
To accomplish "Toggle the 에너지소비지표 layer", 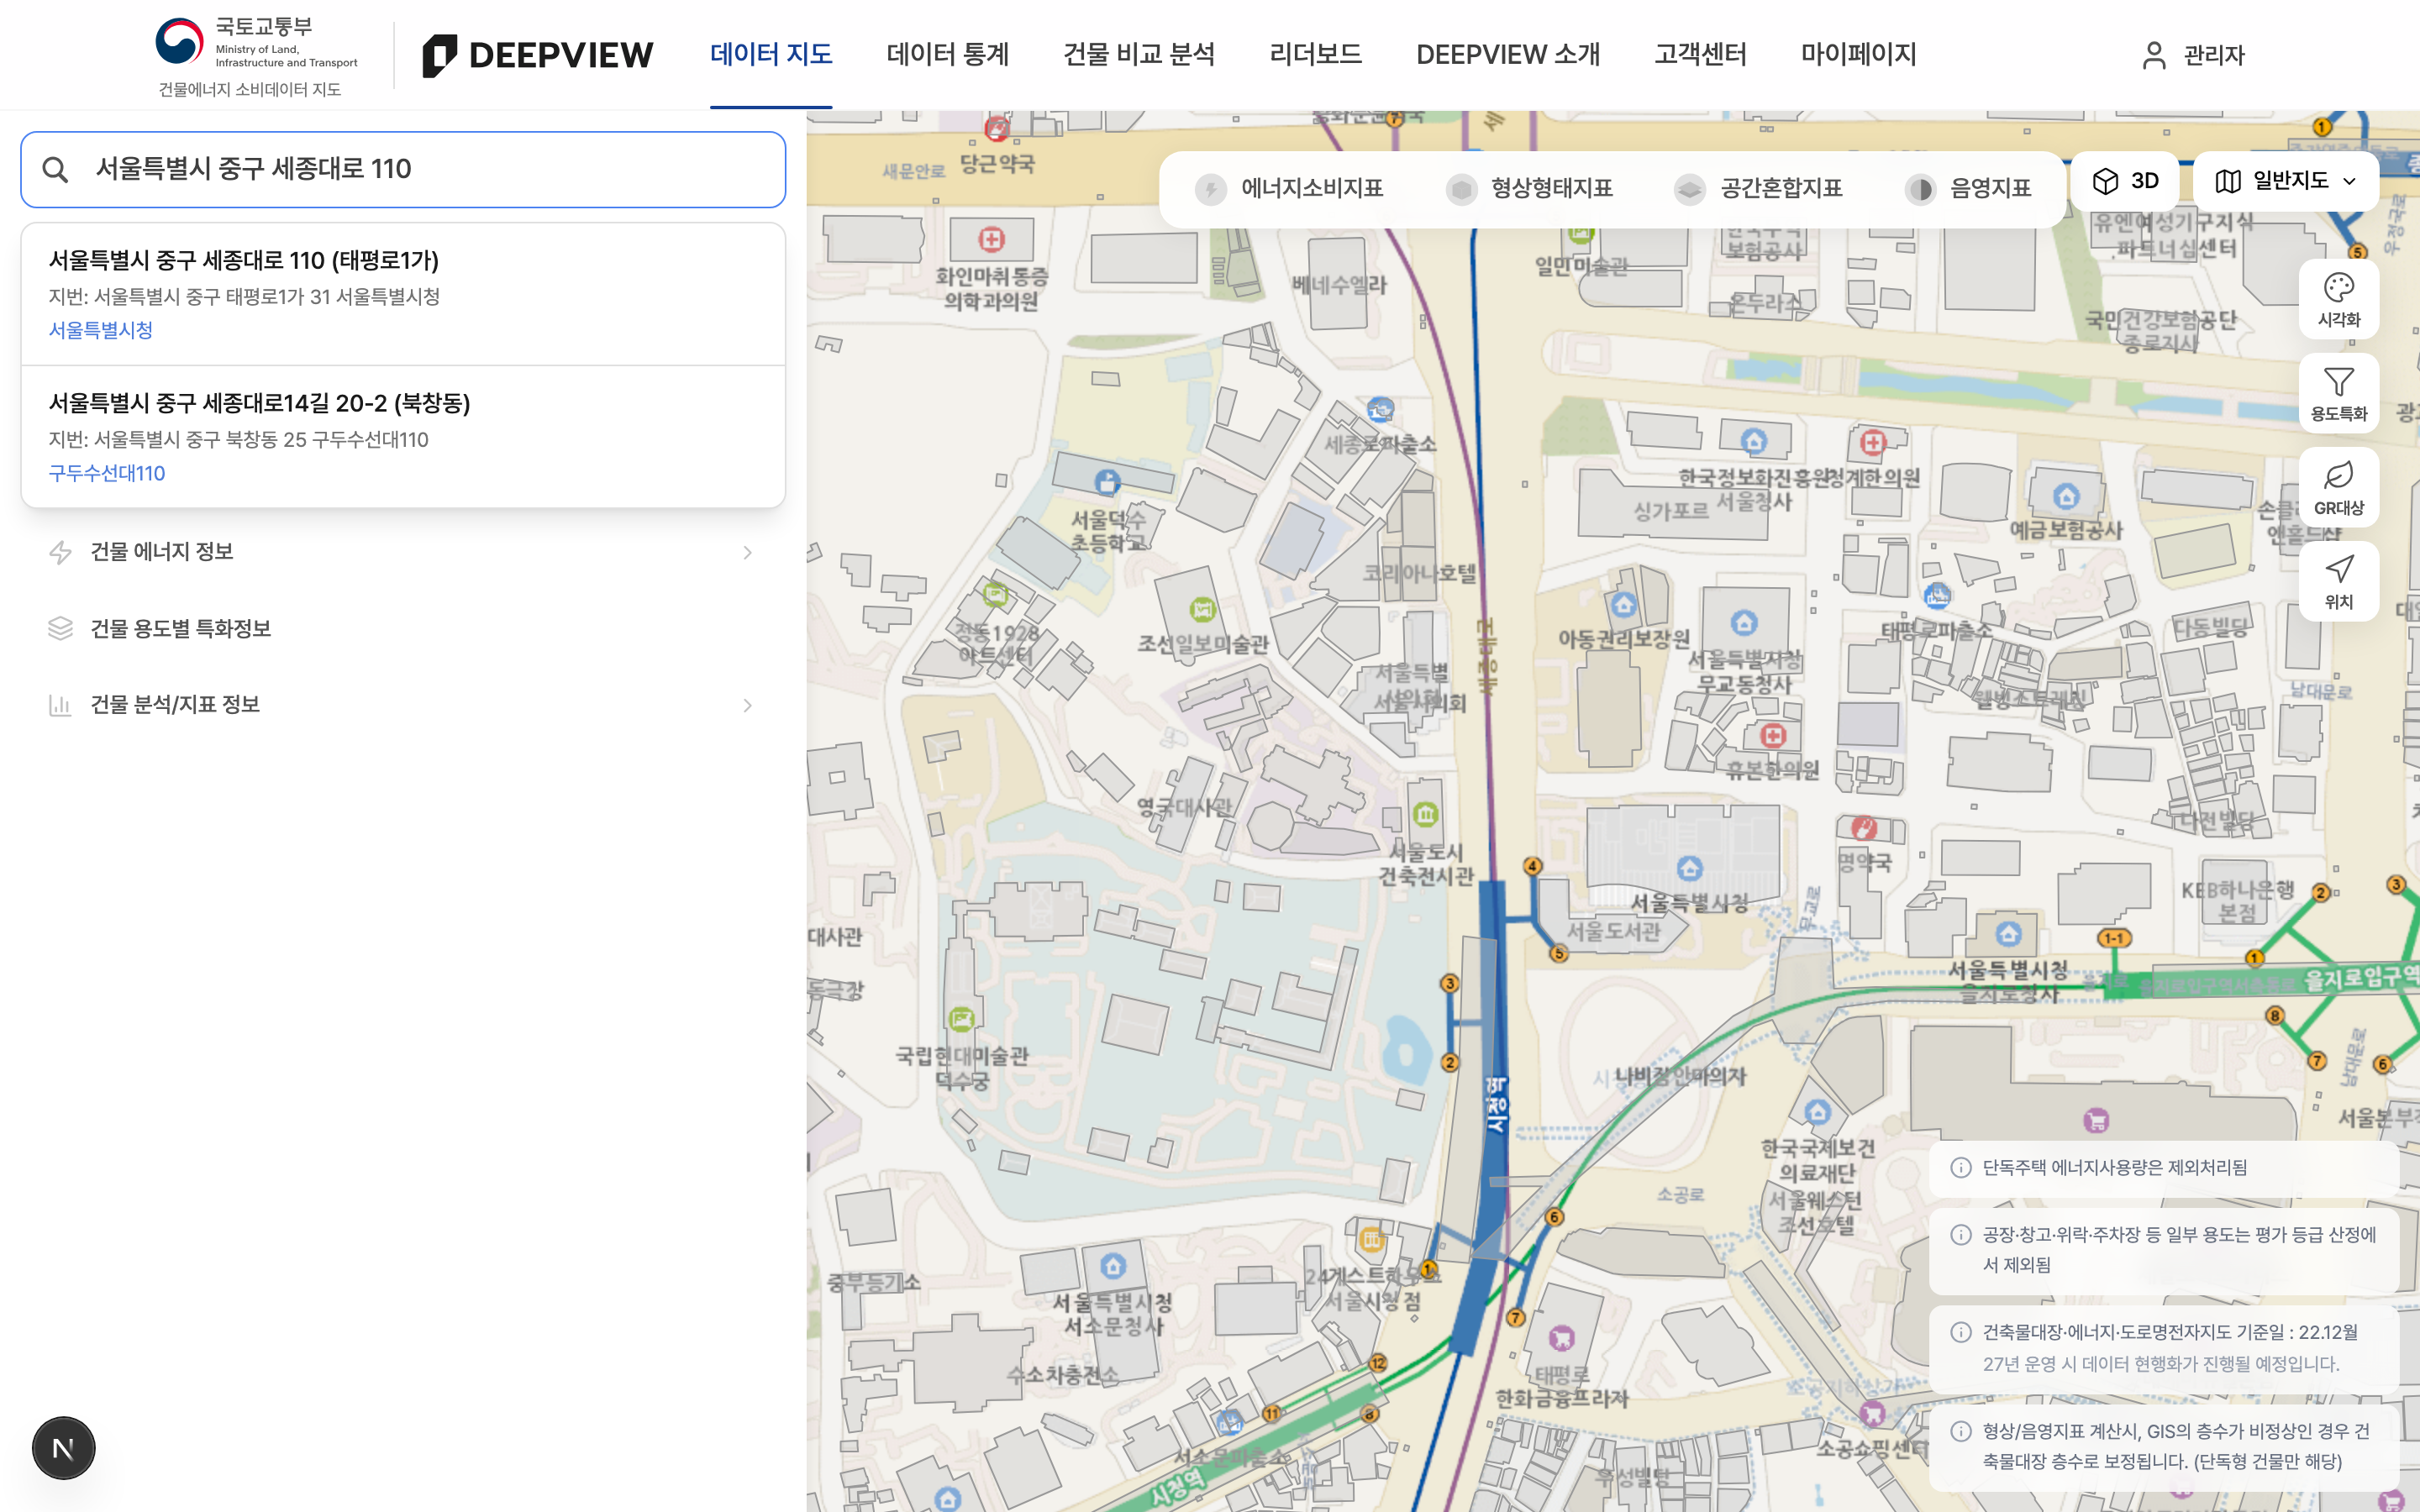I will click(1290, 188).
